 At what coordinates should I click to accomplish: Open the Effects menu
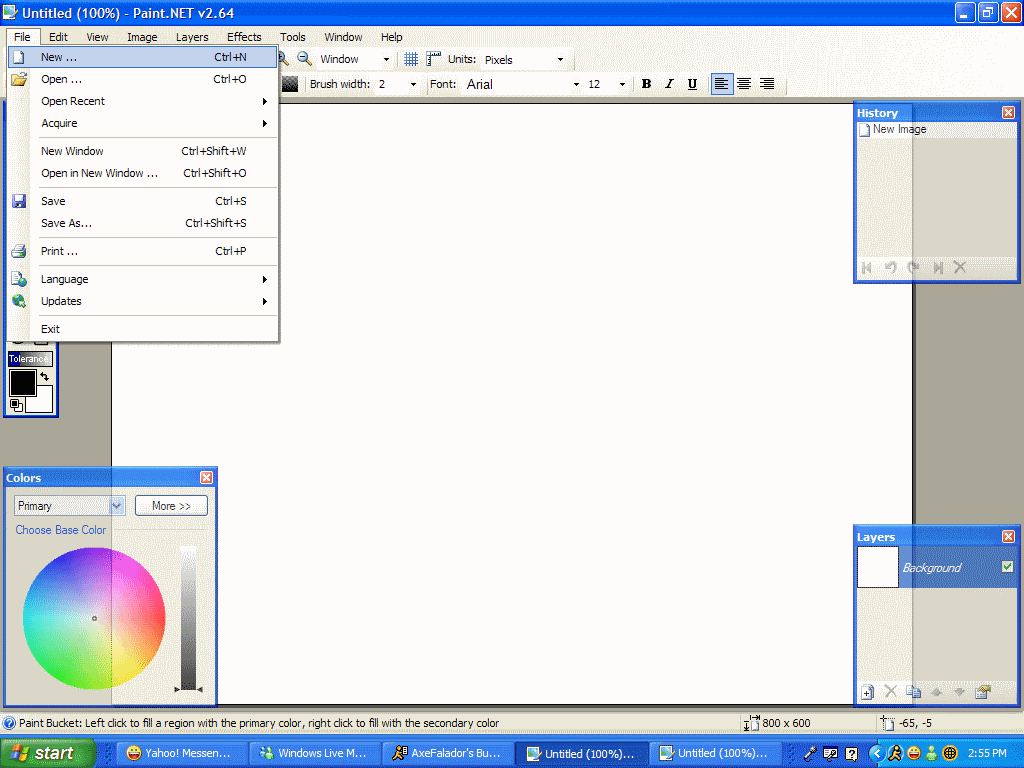point(244,37)
